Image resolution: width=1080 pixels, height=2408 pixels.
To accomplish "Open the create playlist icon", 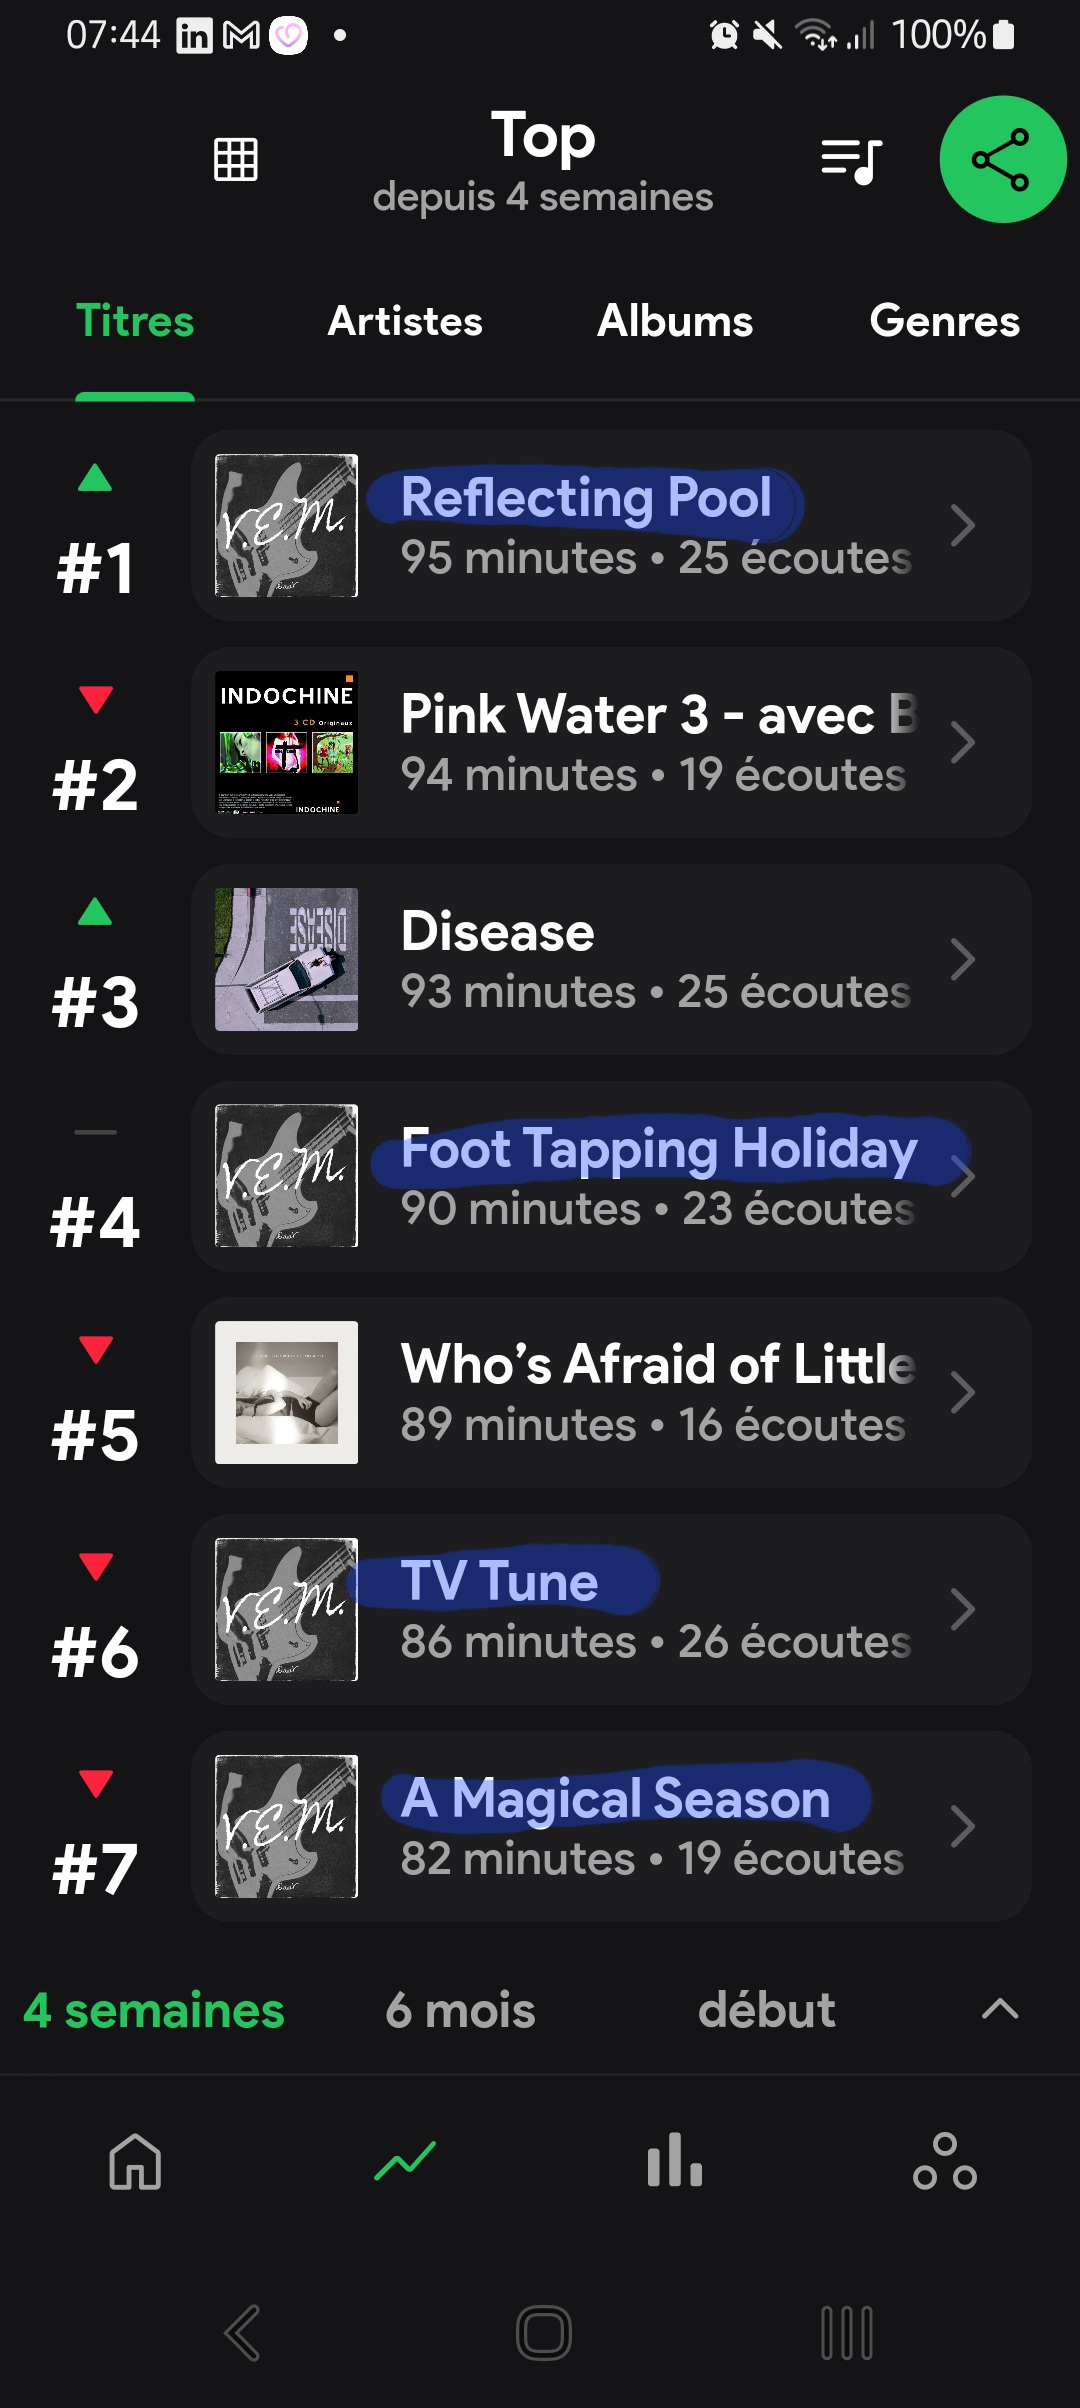I will 851,160.
